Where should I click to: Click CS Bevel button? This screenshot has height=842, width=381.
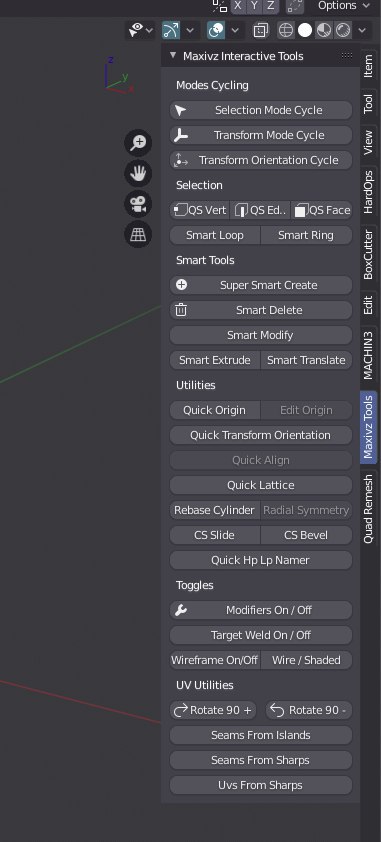click(306, 535)
